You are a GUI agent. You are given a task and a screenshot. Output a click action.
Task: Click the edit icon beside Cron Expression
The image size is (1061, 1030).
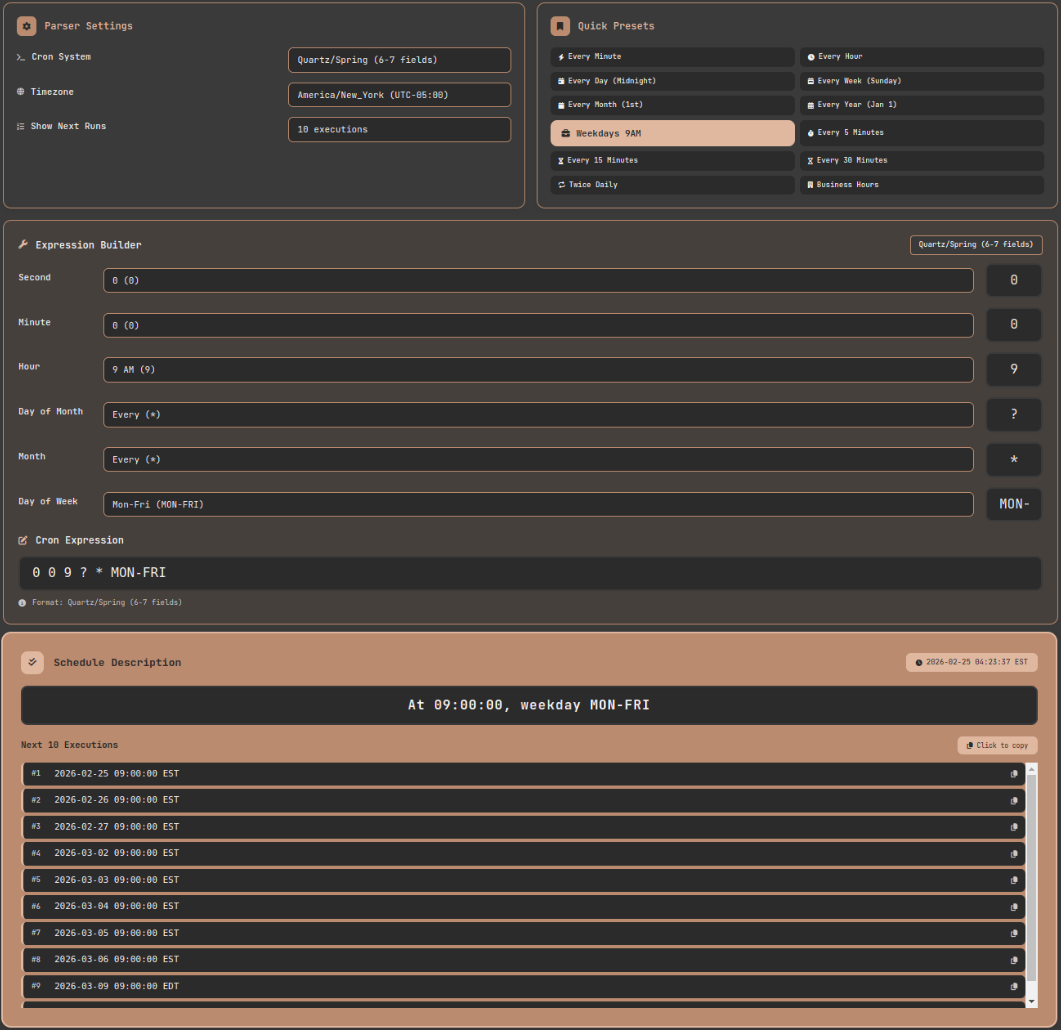click(x=23, y=539)
